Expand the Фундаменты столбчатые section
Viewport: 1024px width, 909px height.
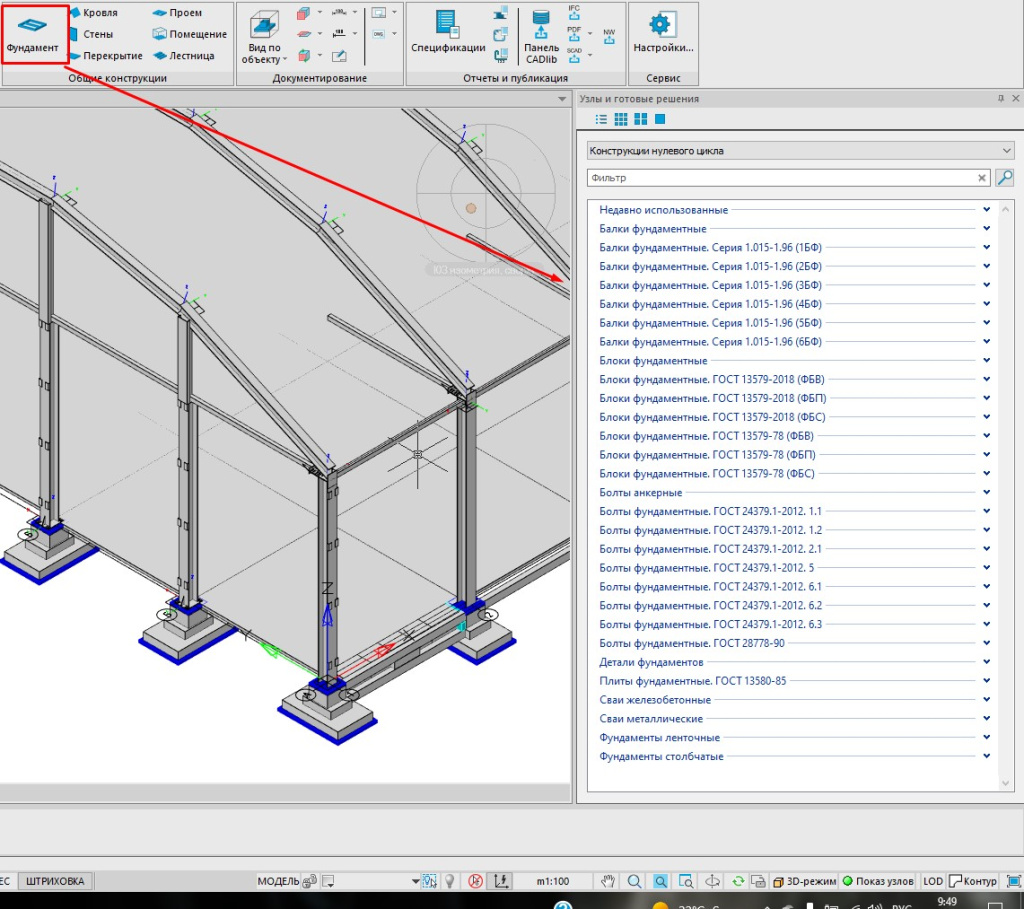pyautogui.click(x=661, y=757)
